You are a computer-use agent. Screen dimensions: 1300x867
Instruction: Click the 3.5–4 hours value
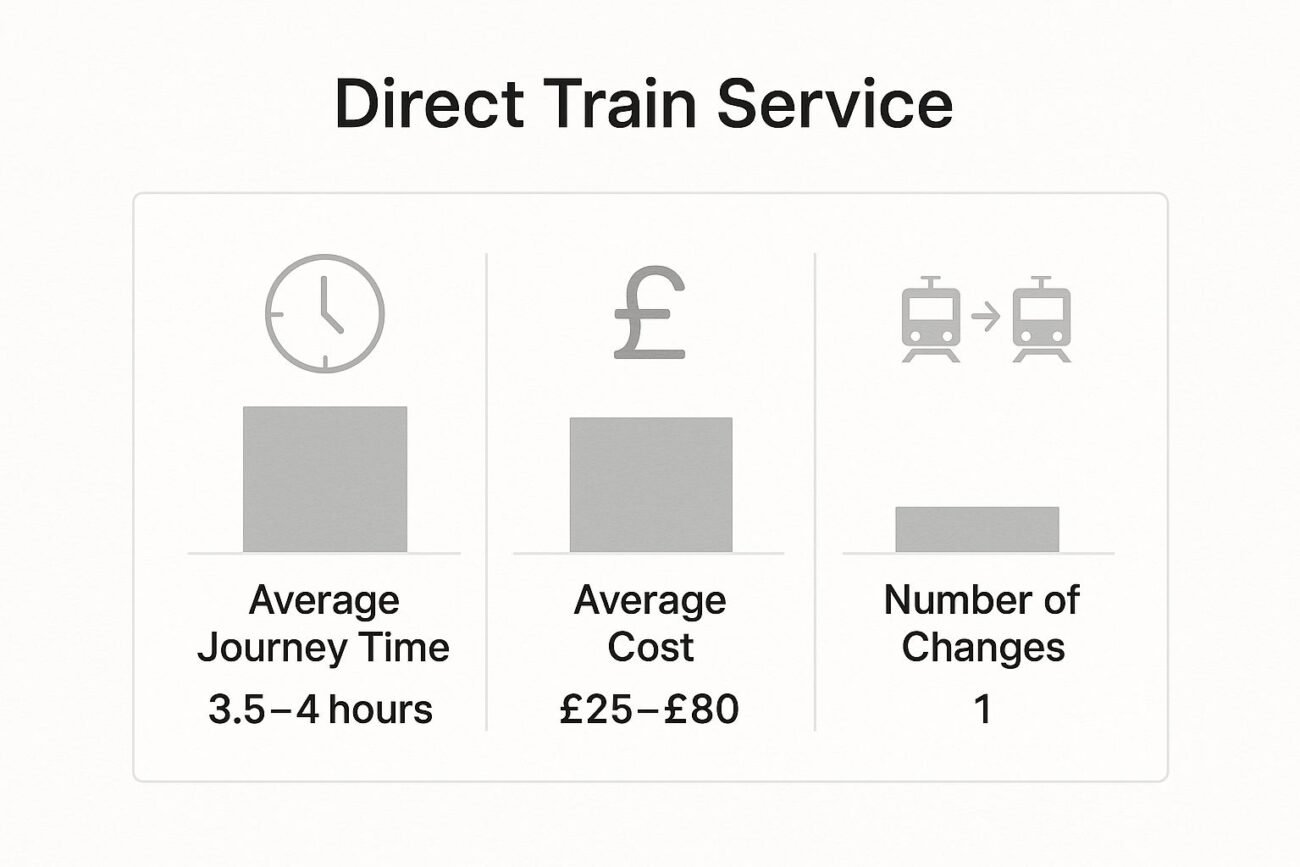320,710
